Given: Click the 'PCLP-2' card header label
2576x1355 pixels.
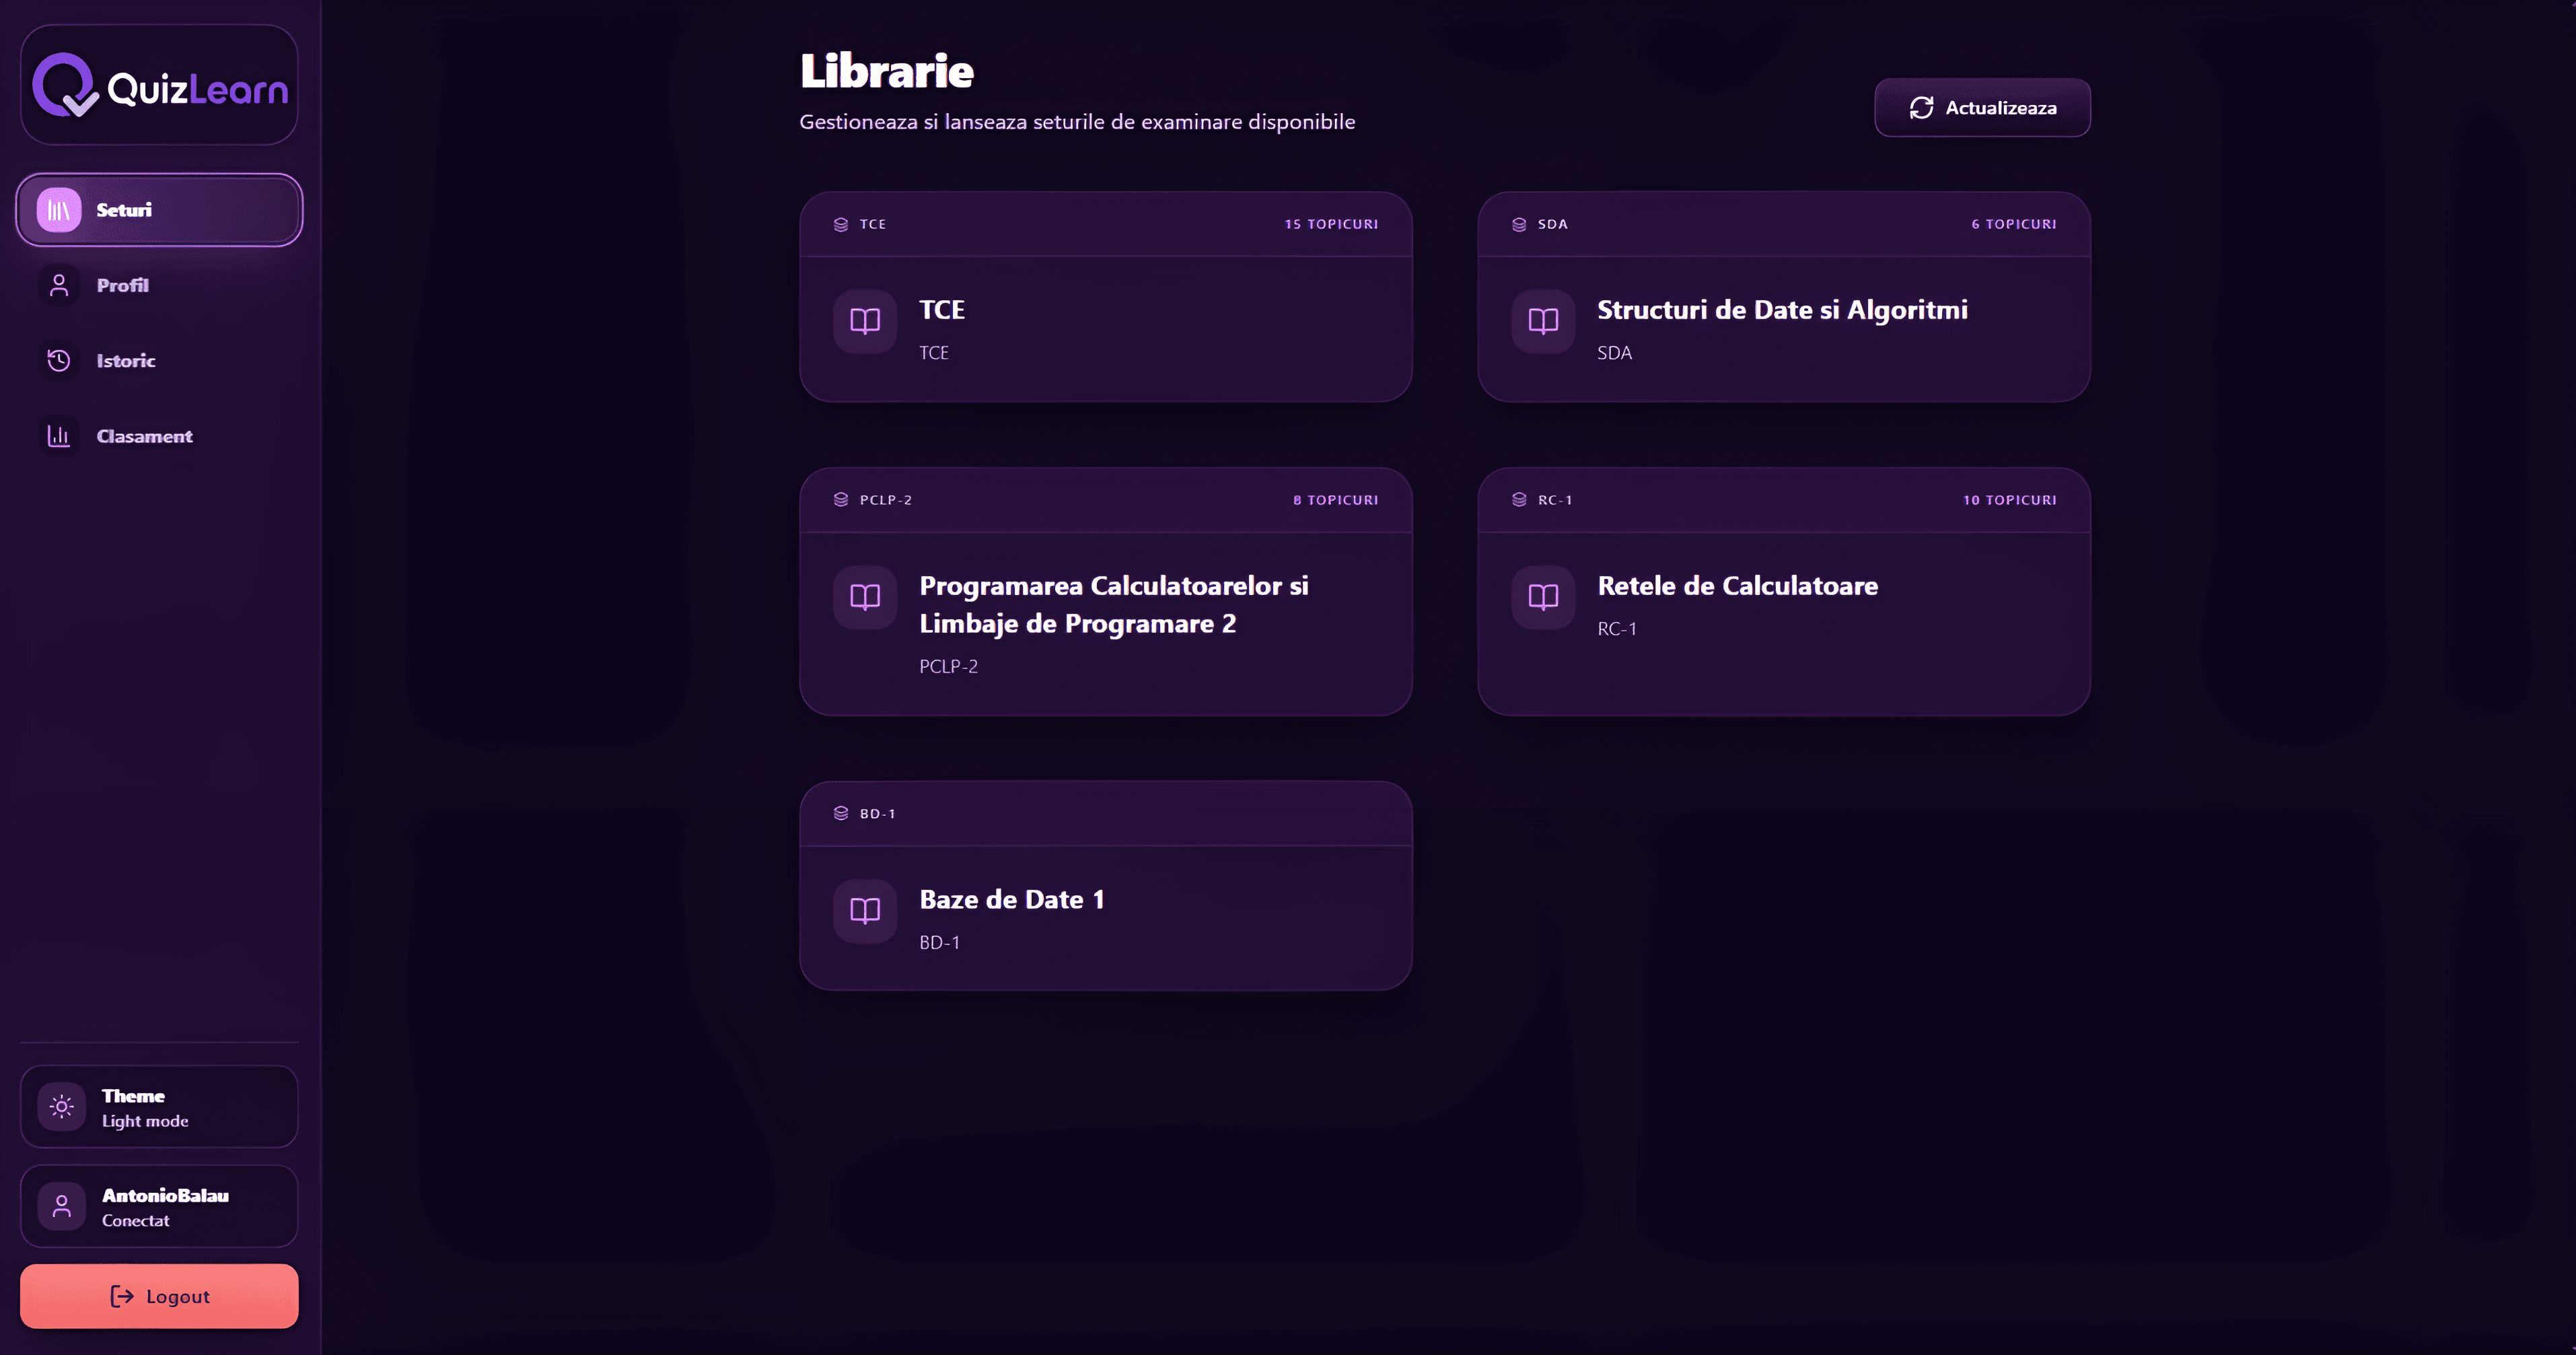Looking at the screenshot, I should point(885,500).
